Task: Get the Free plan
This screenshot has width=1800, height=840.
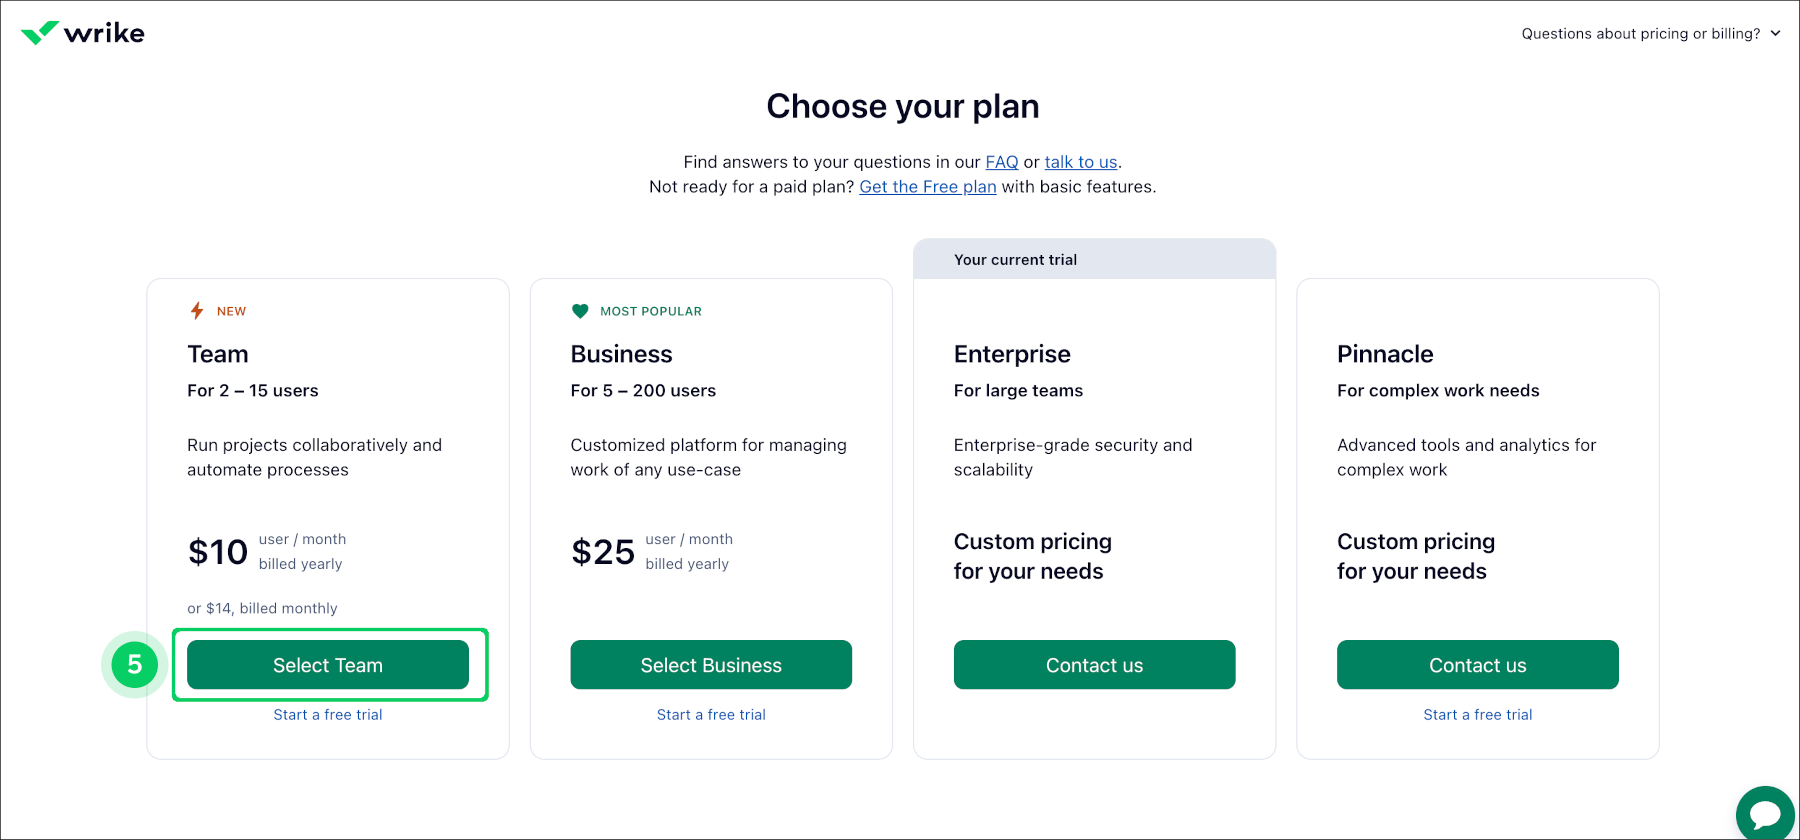Action: [928, 186]
